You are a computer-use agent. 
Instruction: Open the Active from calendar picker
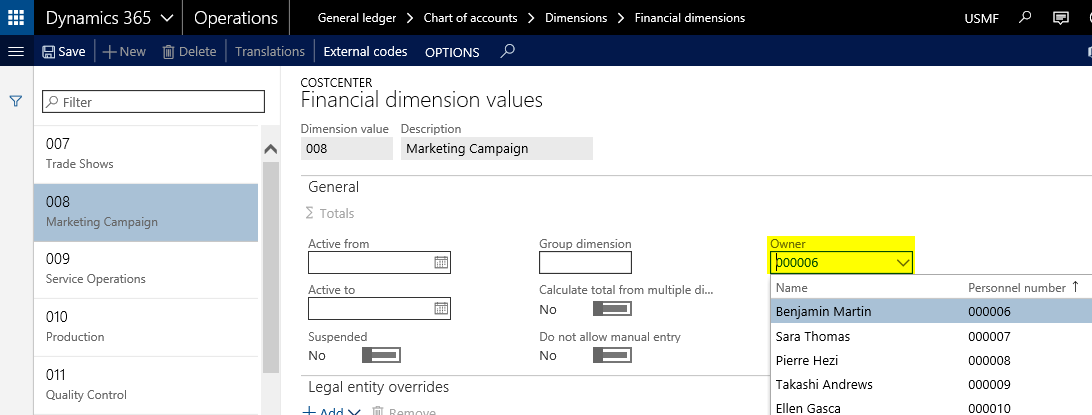[441, 263]
